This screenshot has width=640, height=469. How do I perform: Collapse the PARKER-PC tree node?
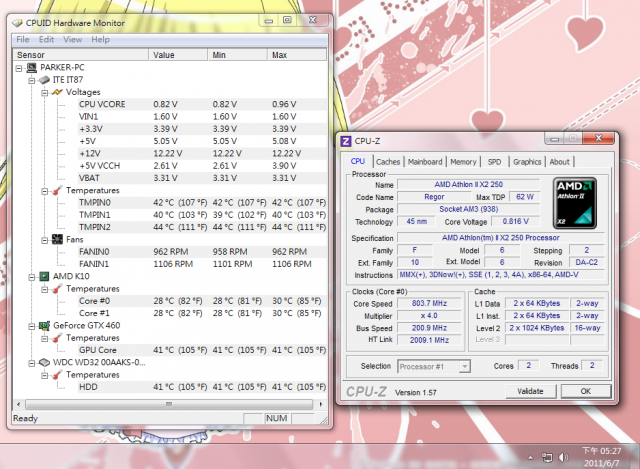point(19,68)
